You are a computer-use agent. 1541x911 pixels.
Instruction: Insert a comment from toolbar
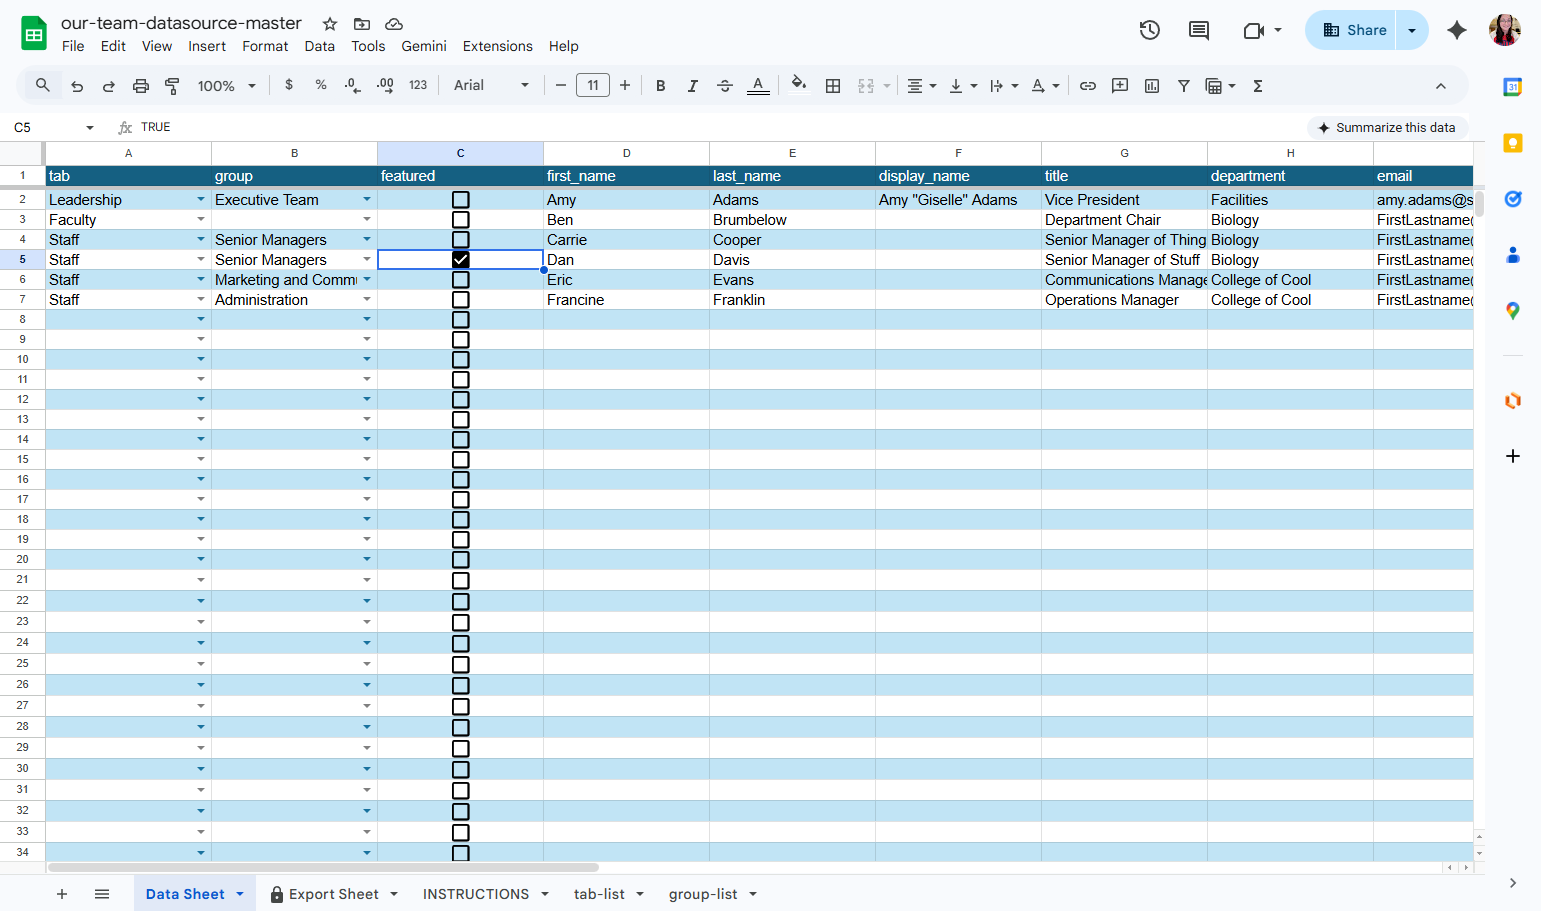1120,86
